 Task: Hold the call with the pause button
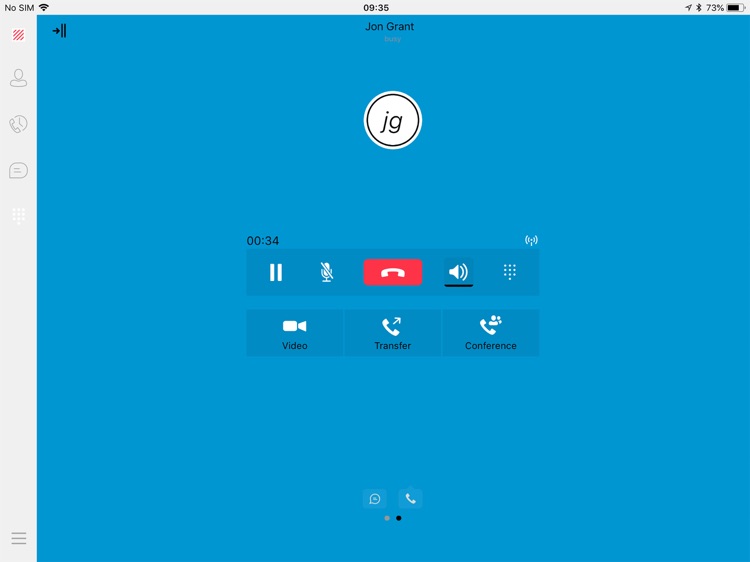[276, 272]
